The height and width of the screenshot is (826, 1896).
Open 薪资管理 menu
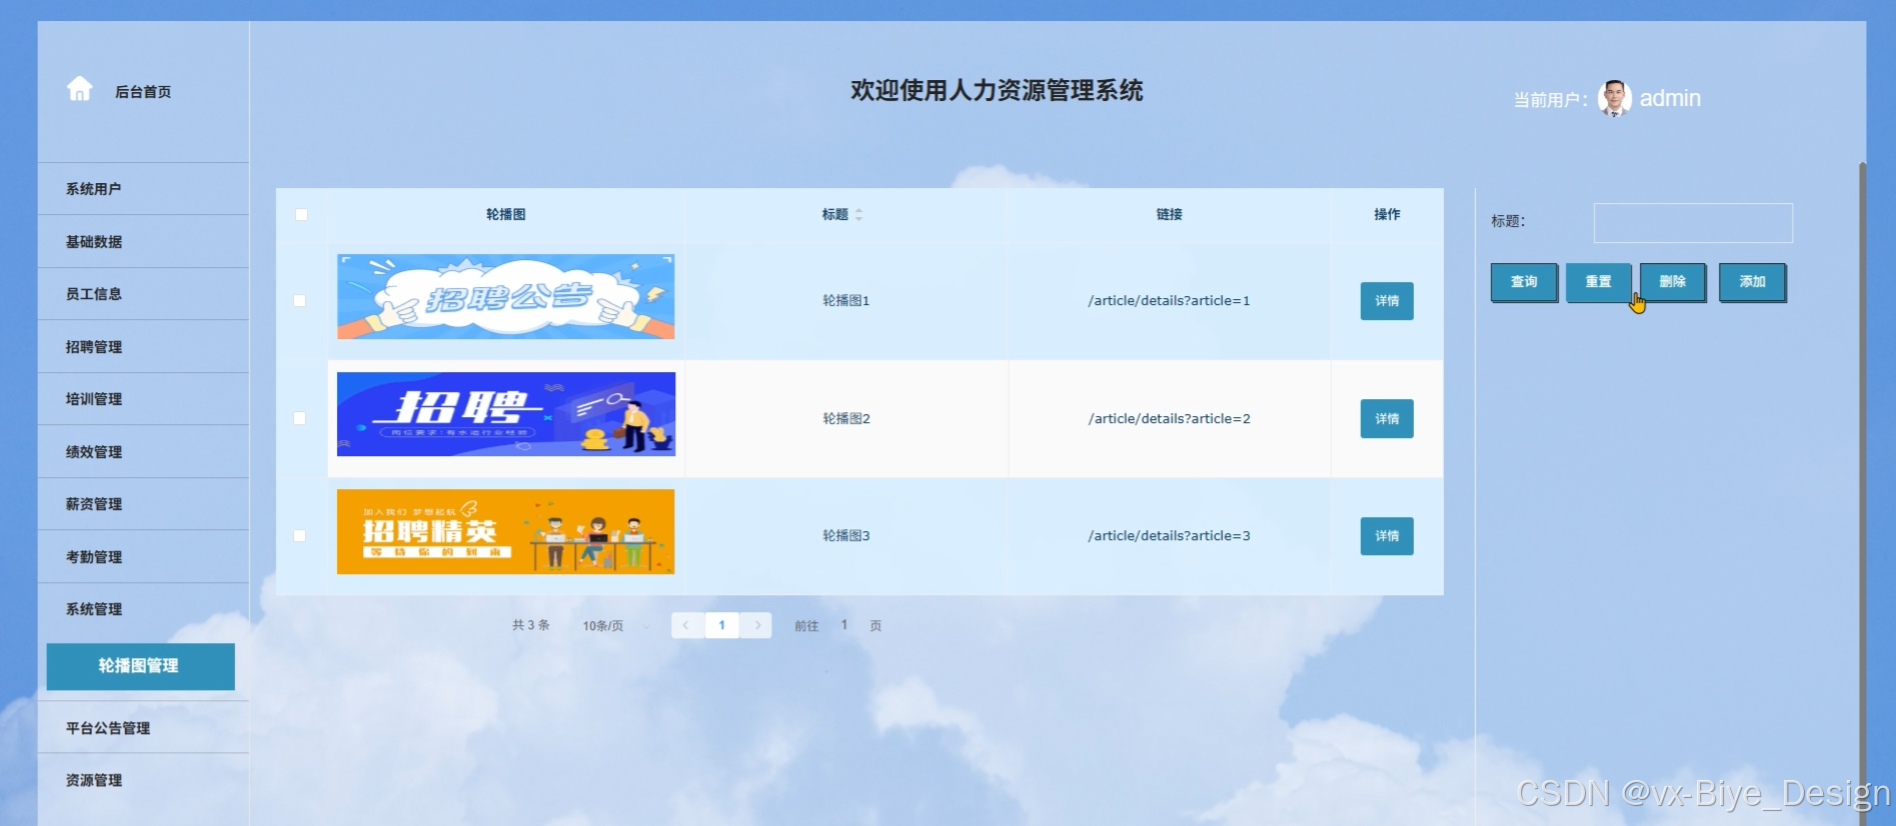click(x=143, y=503)
